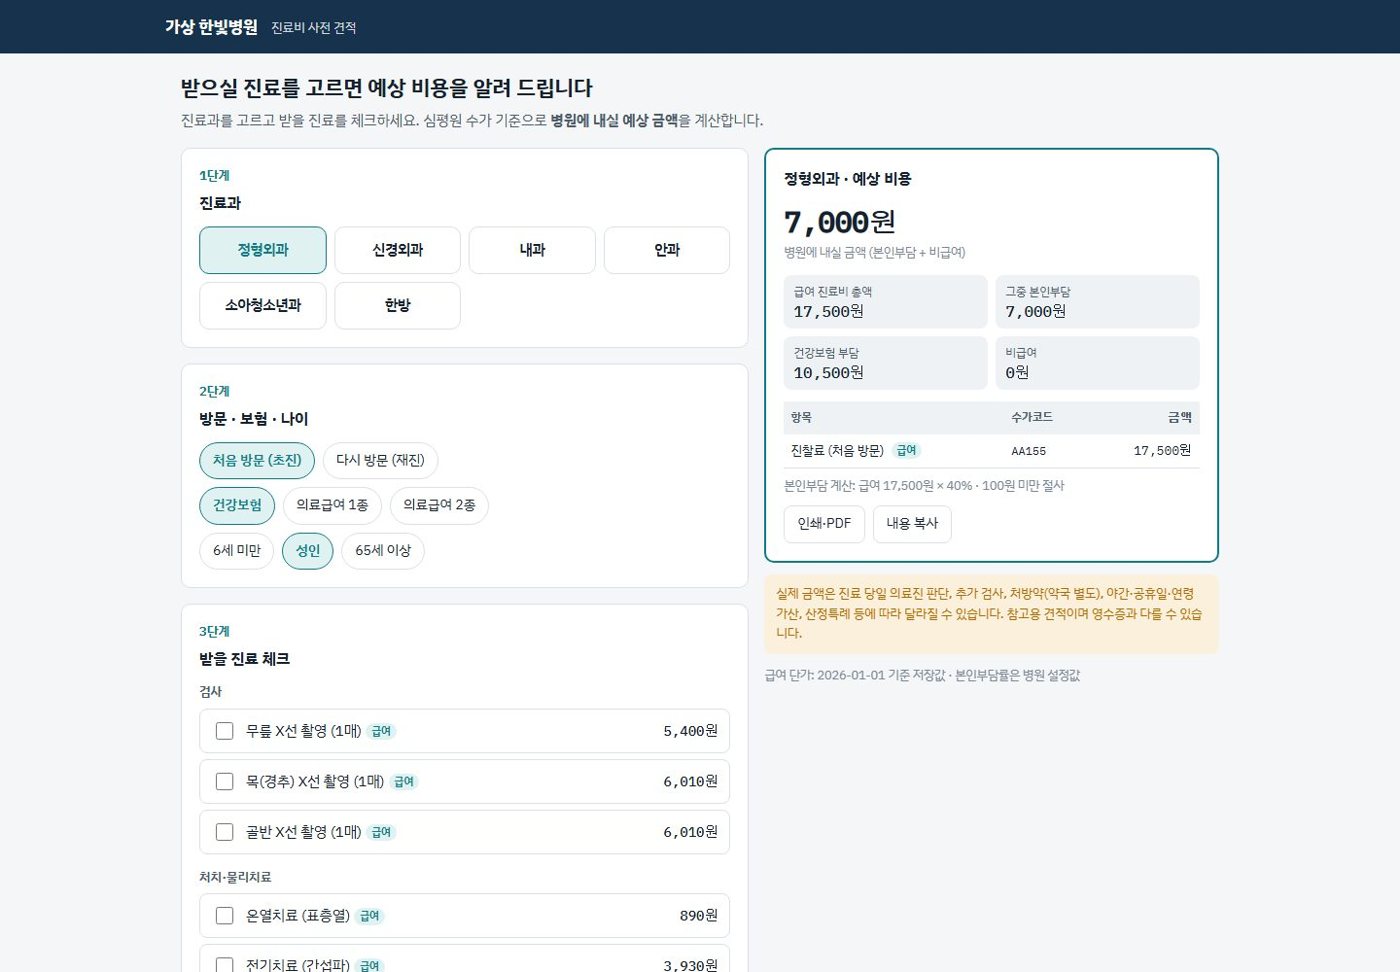
Task: Select the 정형외과 department
Action: coord(263,250)
